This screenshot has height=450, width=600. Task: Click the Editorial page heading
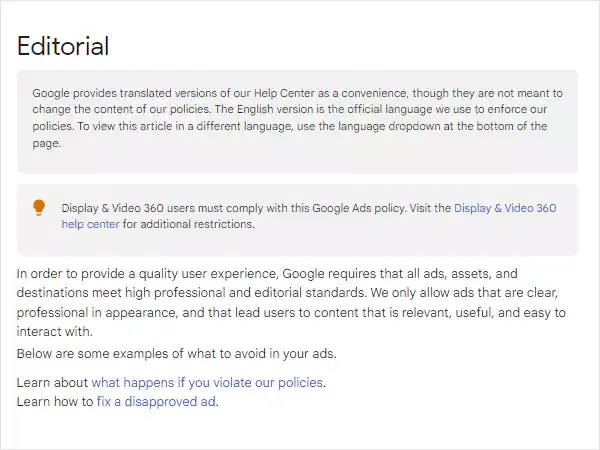point(63,46)
